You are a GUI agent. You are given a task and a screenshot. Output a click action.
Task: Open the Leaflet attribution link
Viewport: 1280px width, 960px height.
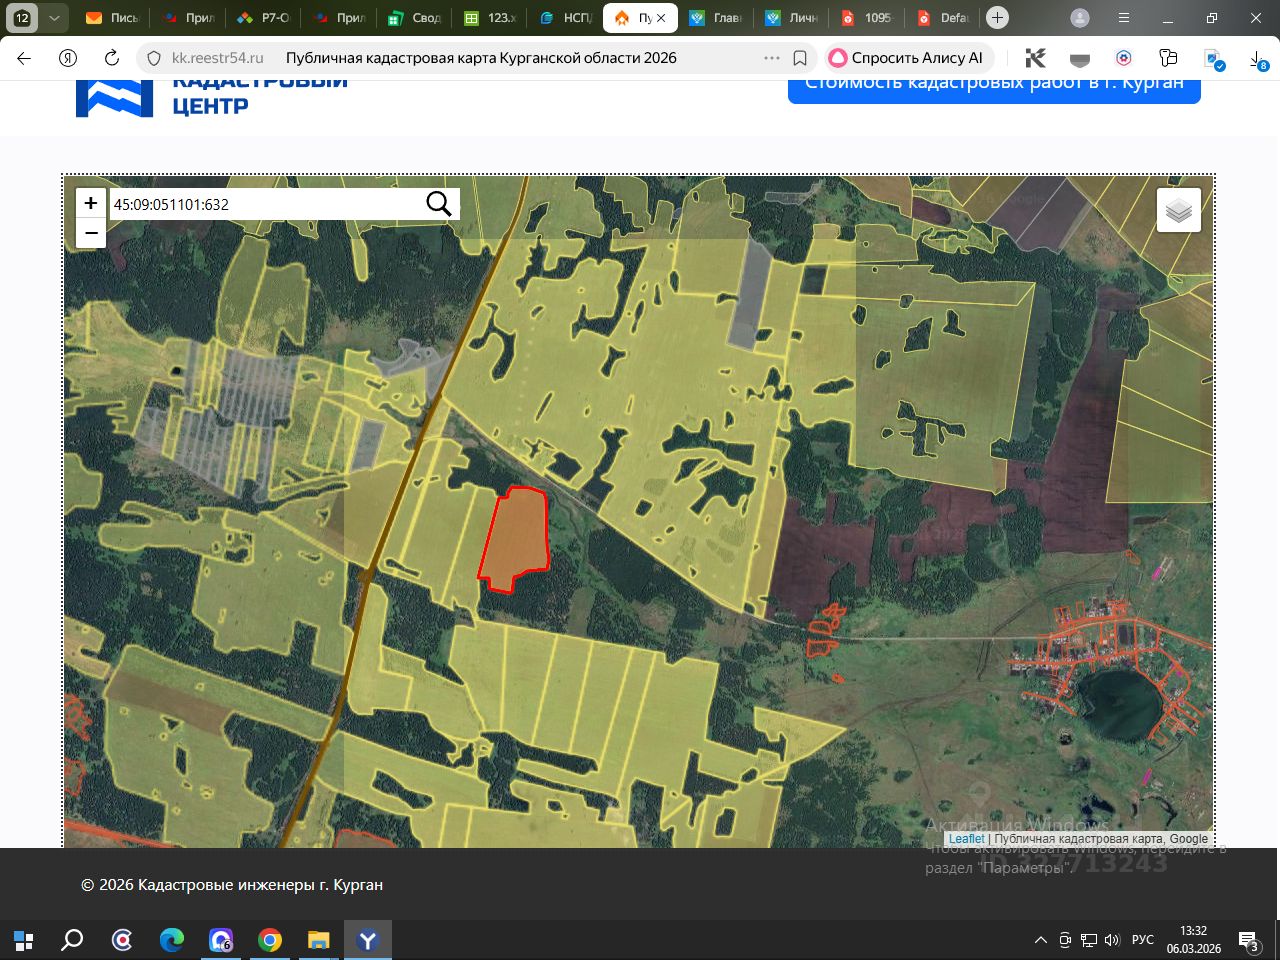pos(966,839)
